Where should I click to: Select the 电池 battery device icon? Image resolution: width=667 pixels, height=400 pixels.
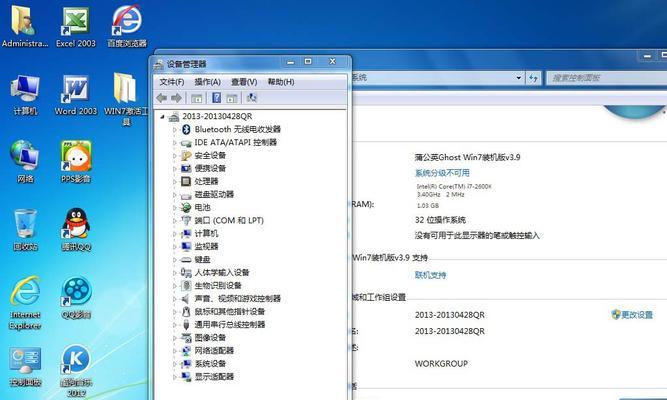186,207
